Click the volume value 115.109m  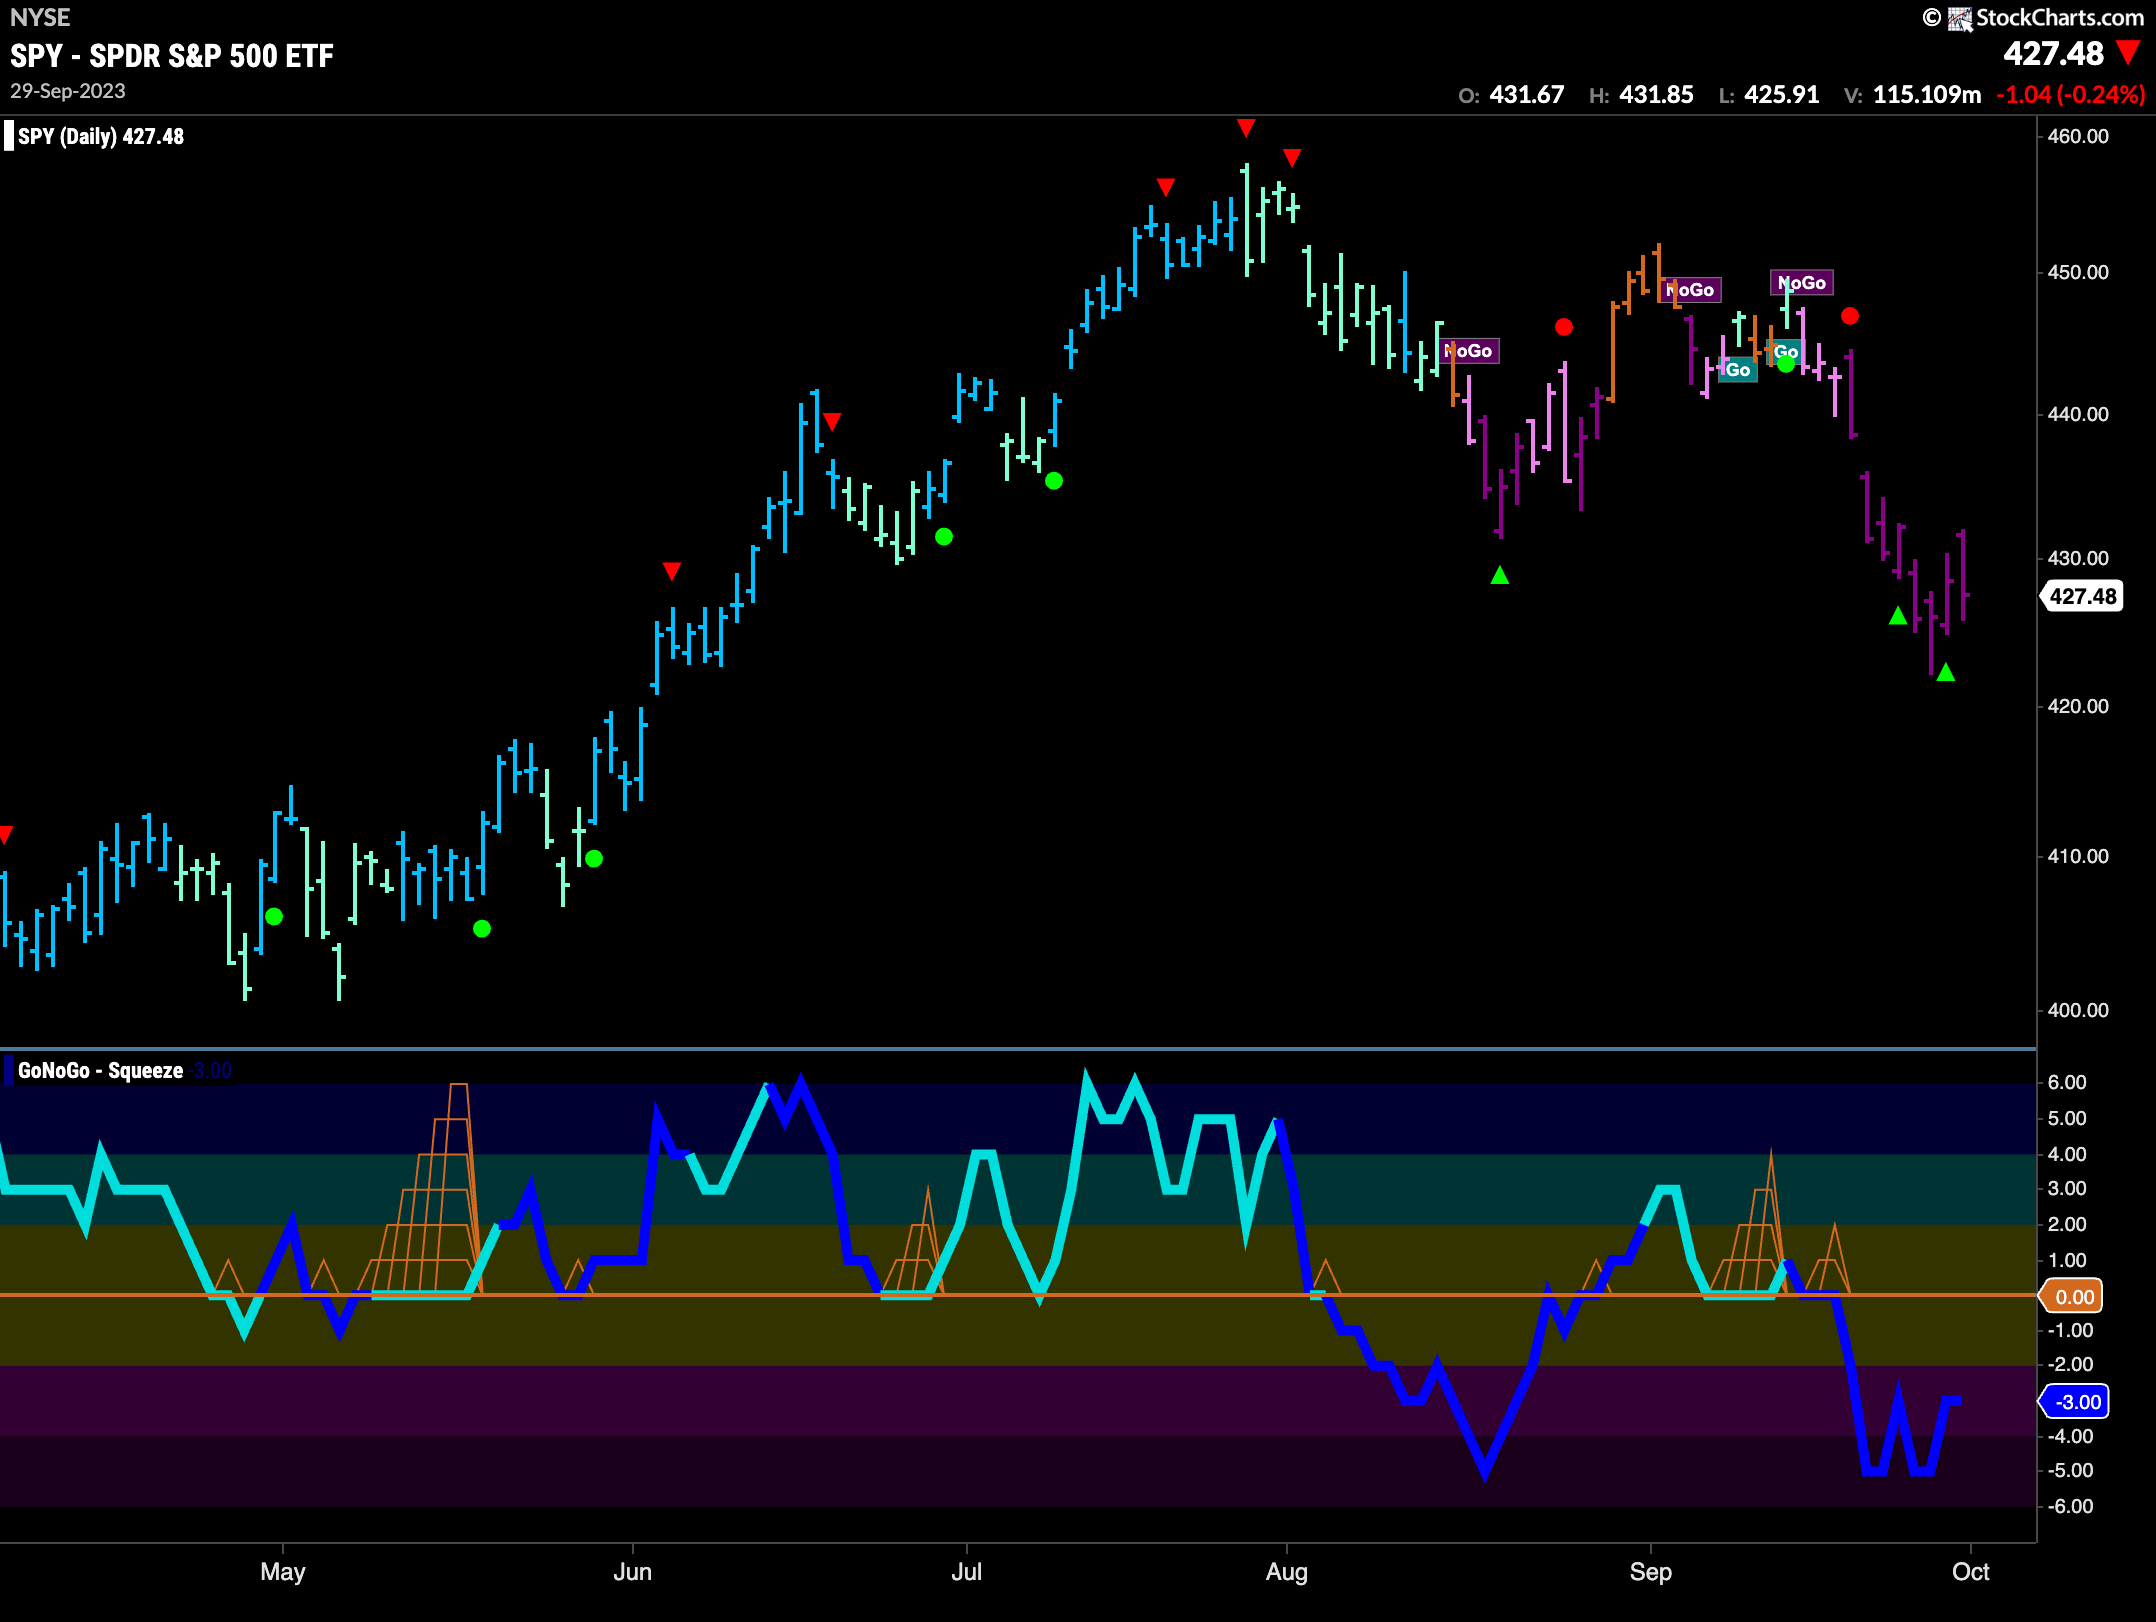click(x=1927, y=95)
